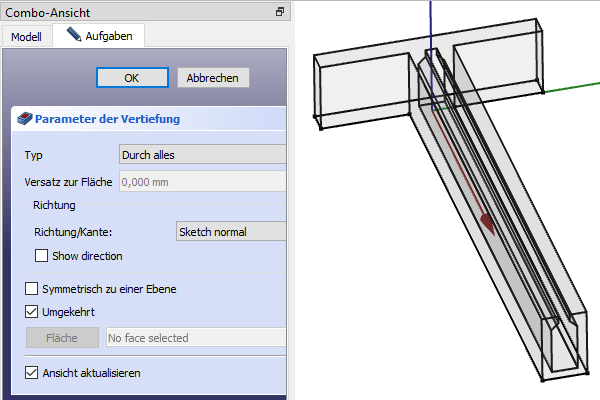This screenshot has width=600, height=400.
Task: Switch to the Modell tab
Action: pos(26,36)
